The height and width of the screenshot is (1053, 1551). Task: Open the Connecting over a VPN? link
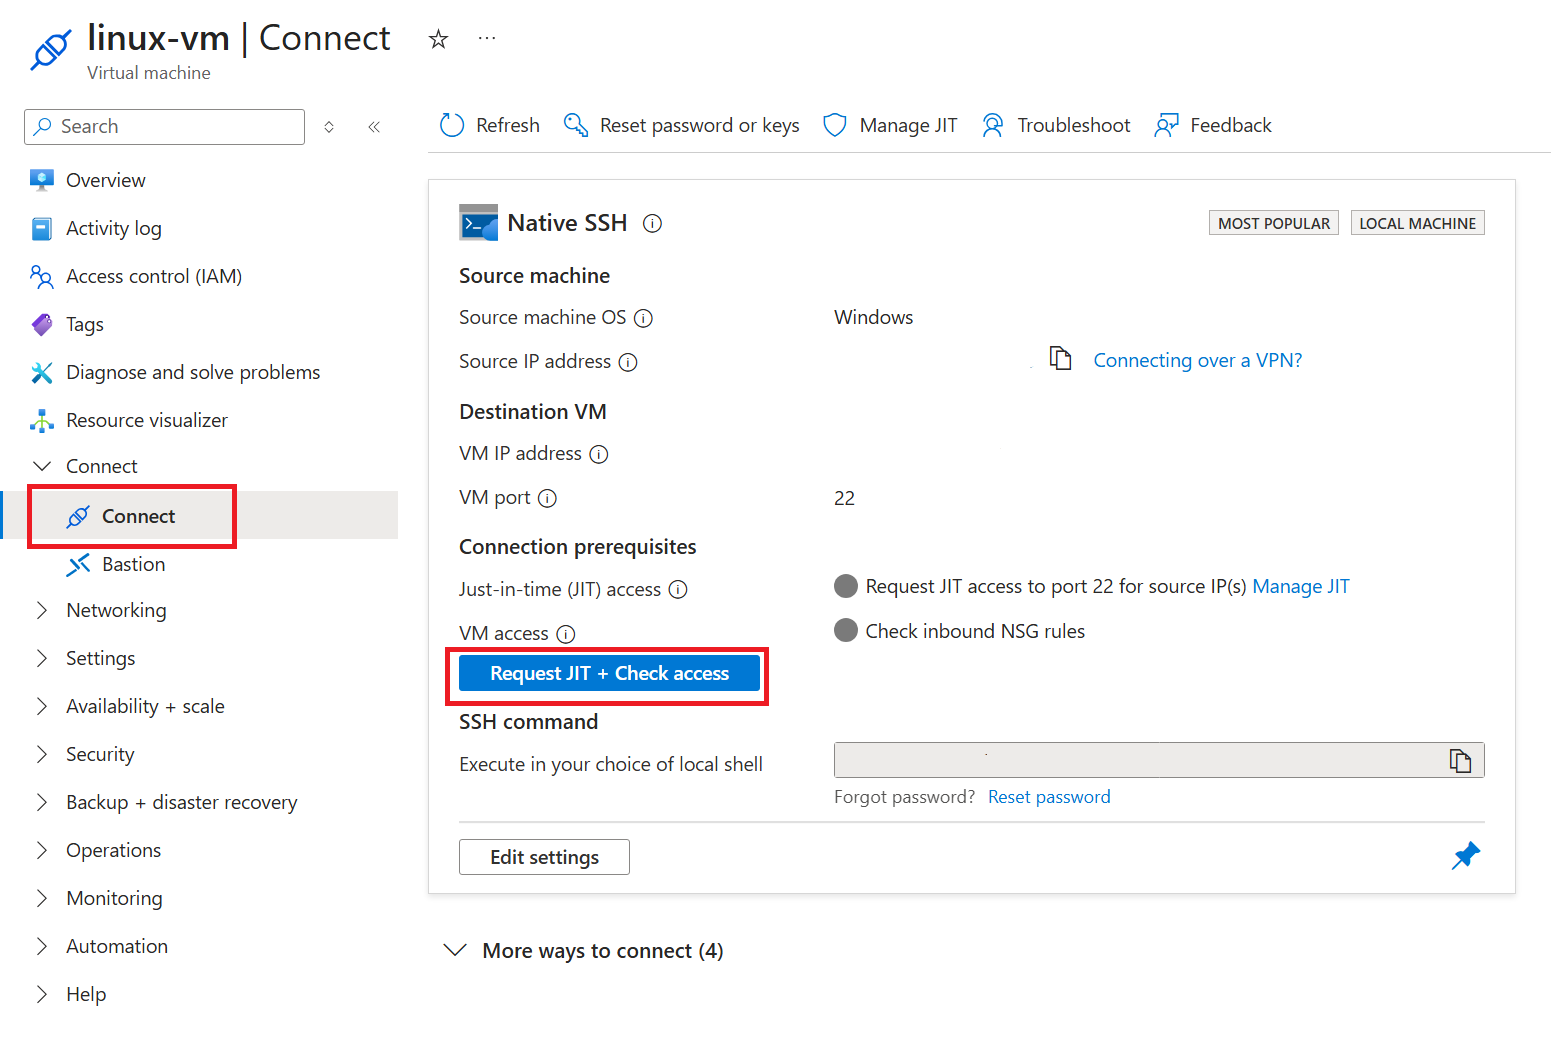1197,359
